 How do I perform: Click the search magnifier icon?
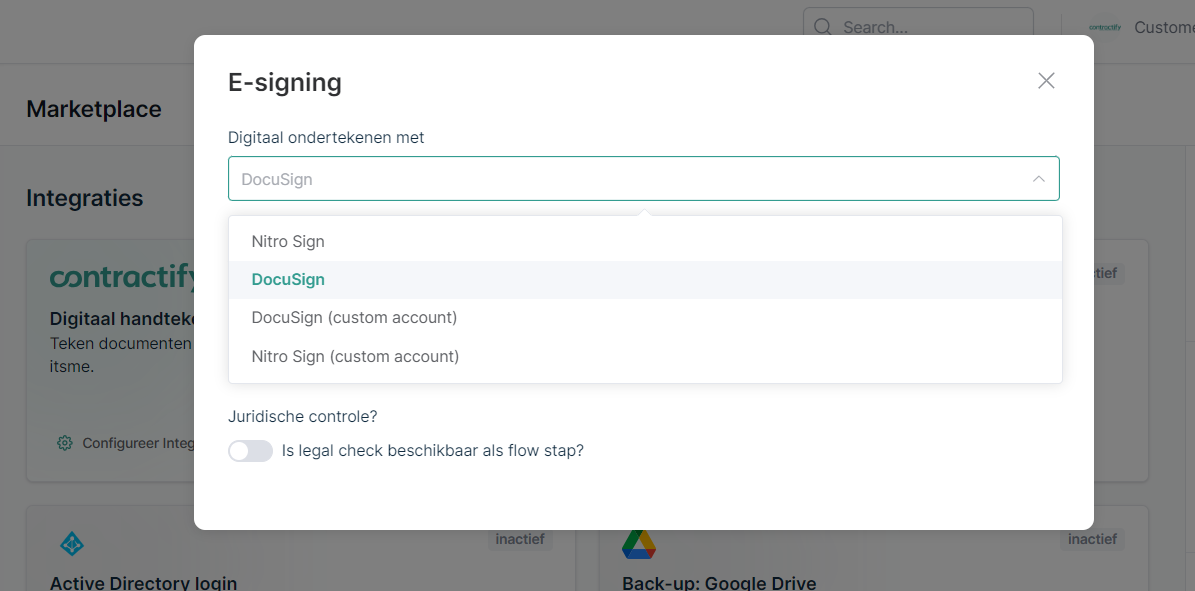point(823,27)
